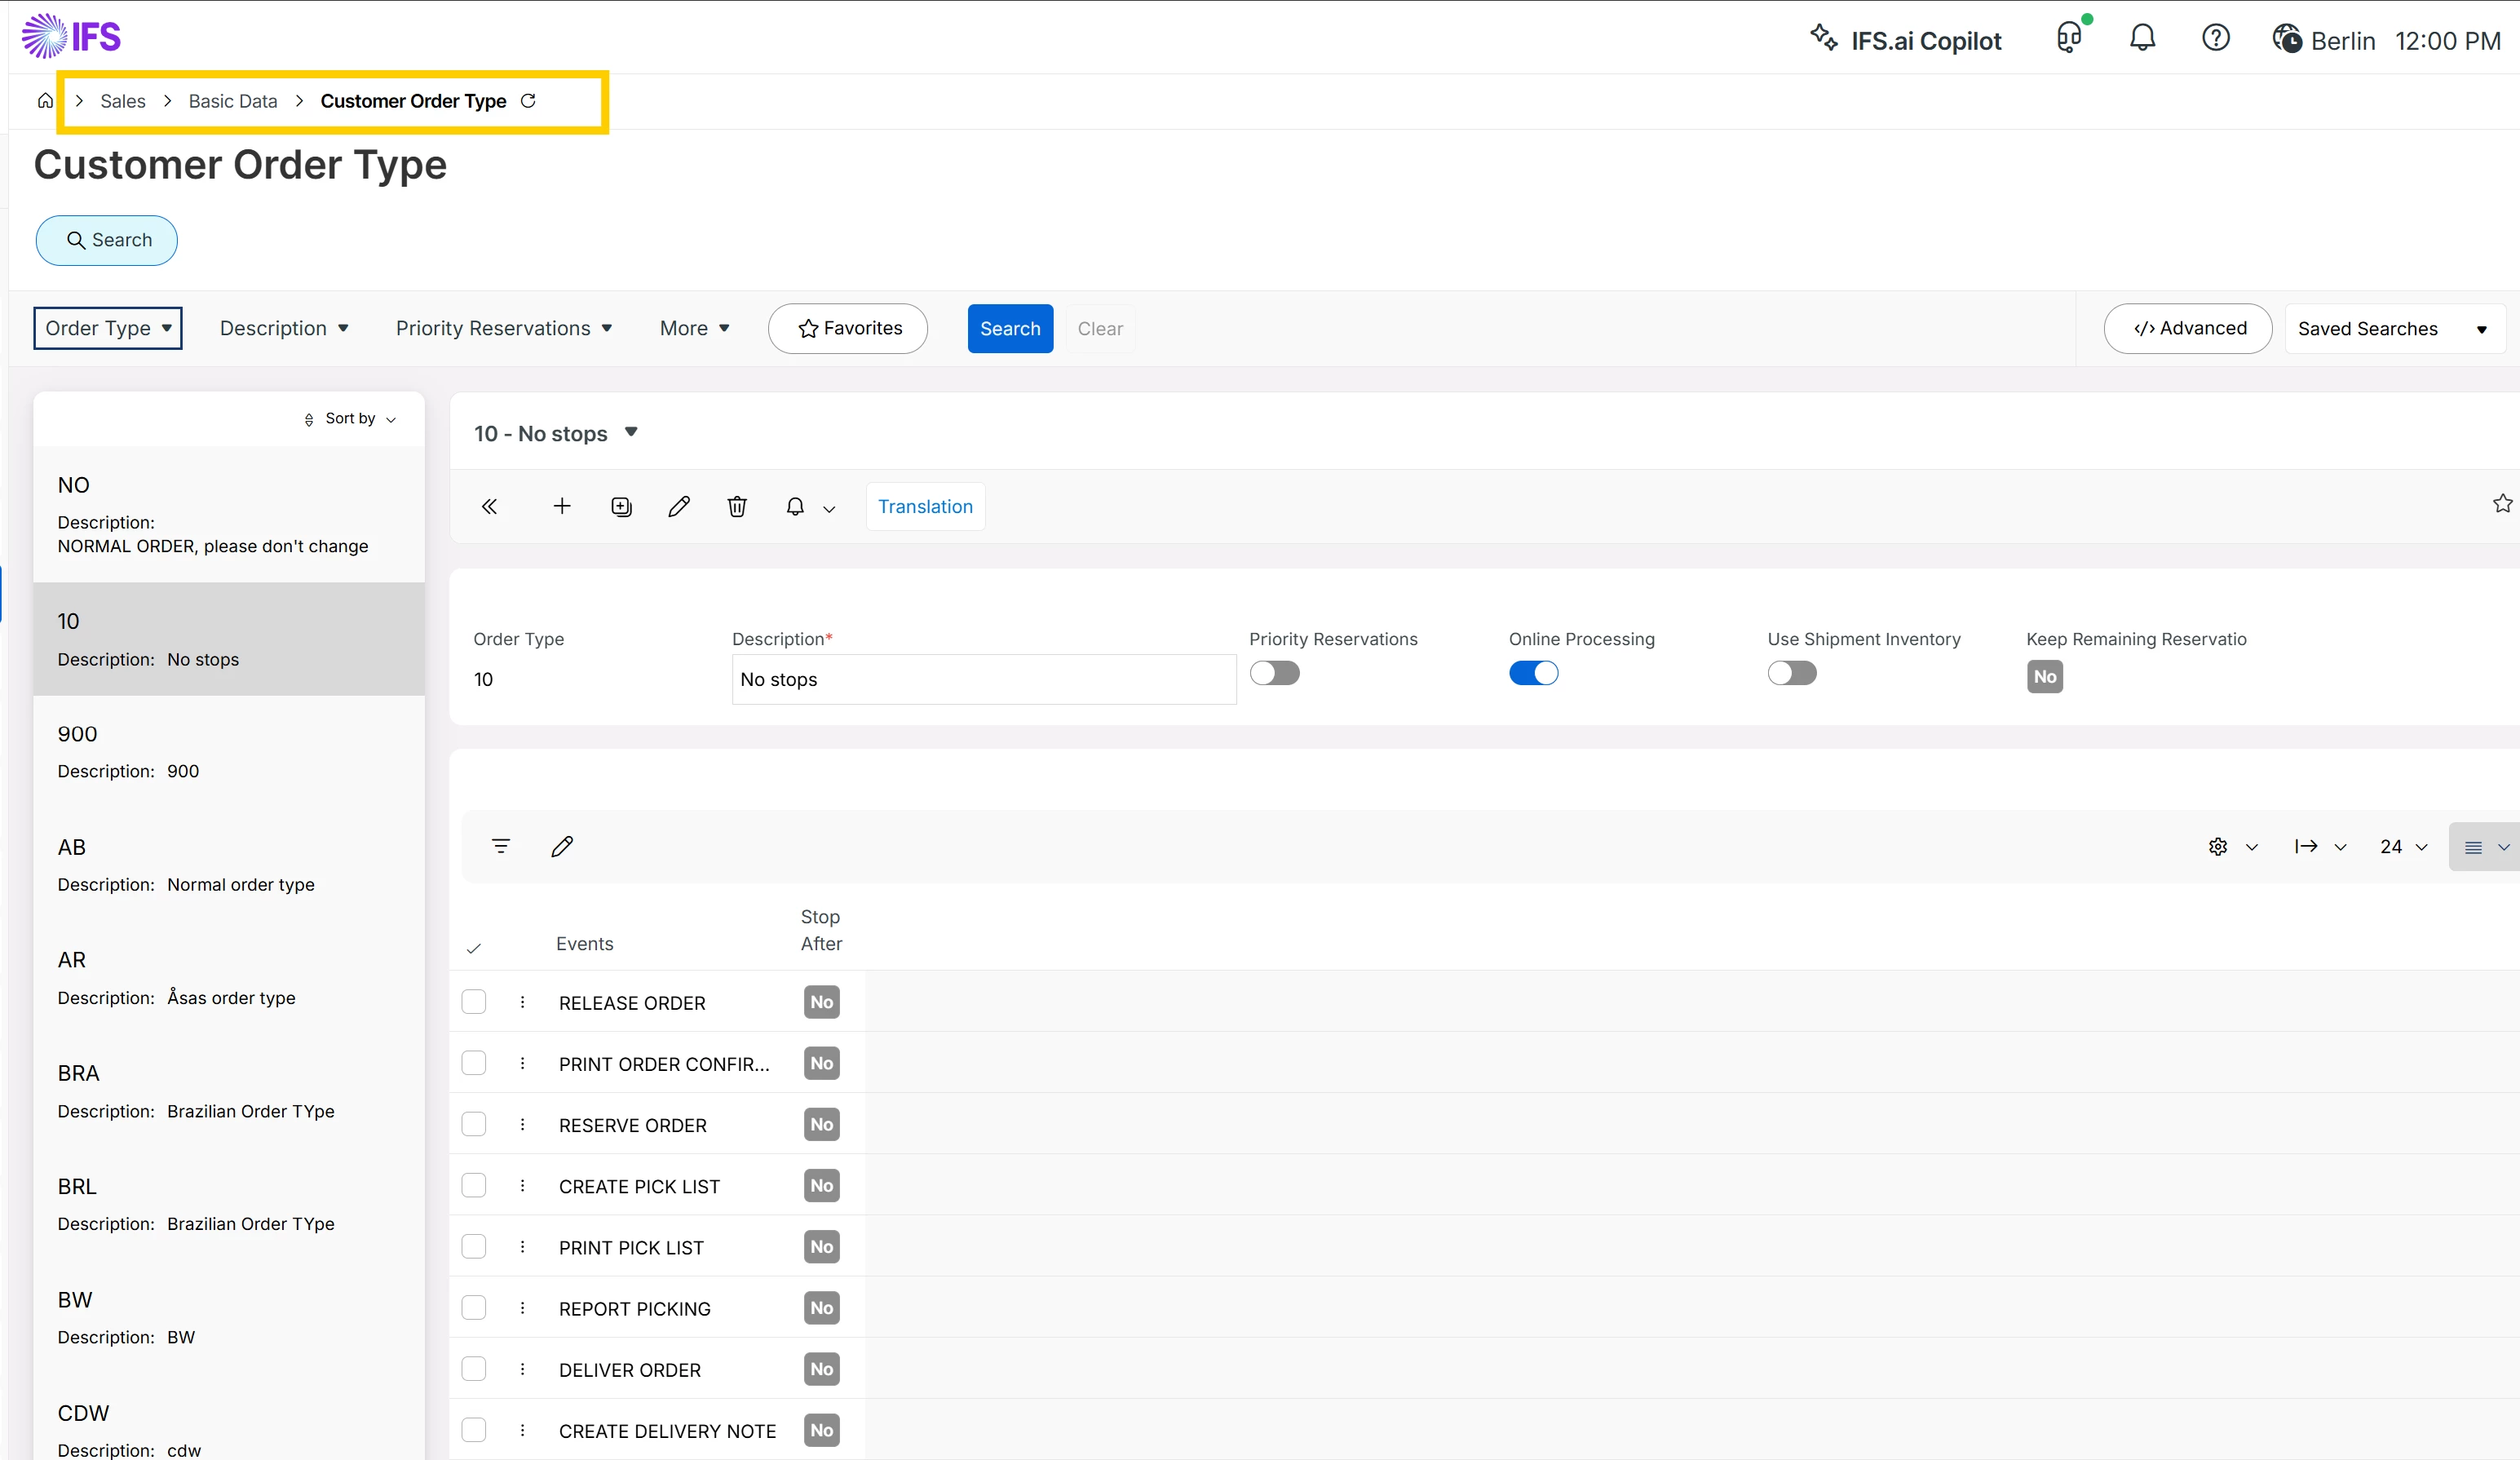The width and height of the screenshot is (2520, 1460).
Task: Click the refresh icon next to Customer Order Type
Action: [x=529, y=101]
